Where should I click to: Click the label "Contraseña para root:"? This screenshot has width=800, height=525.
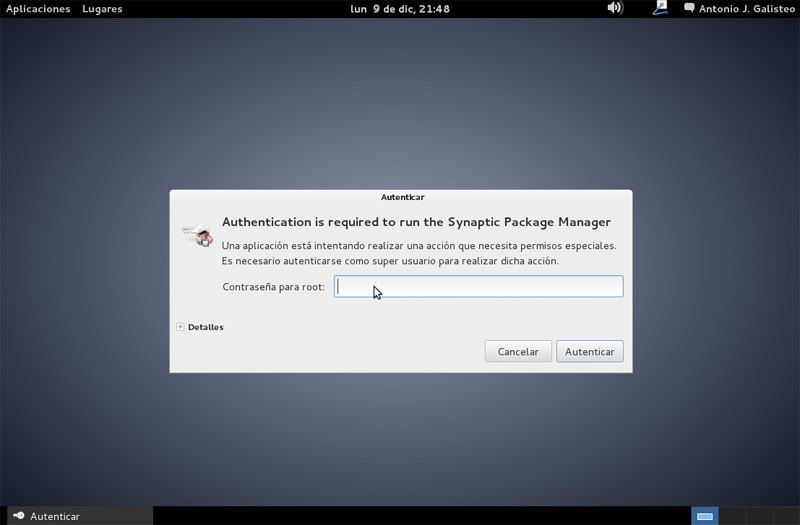point(273,287)
